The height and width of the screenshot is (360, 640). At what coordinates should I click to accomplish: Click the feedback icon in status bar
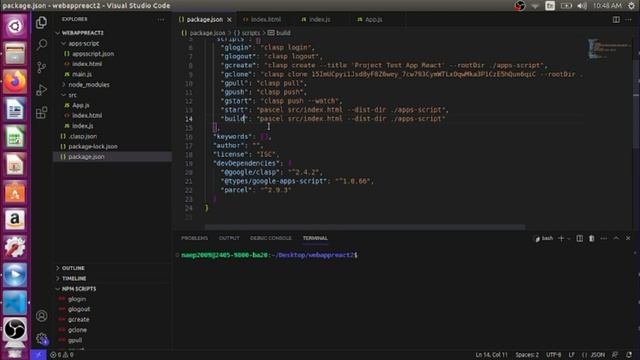pos(615,355)
